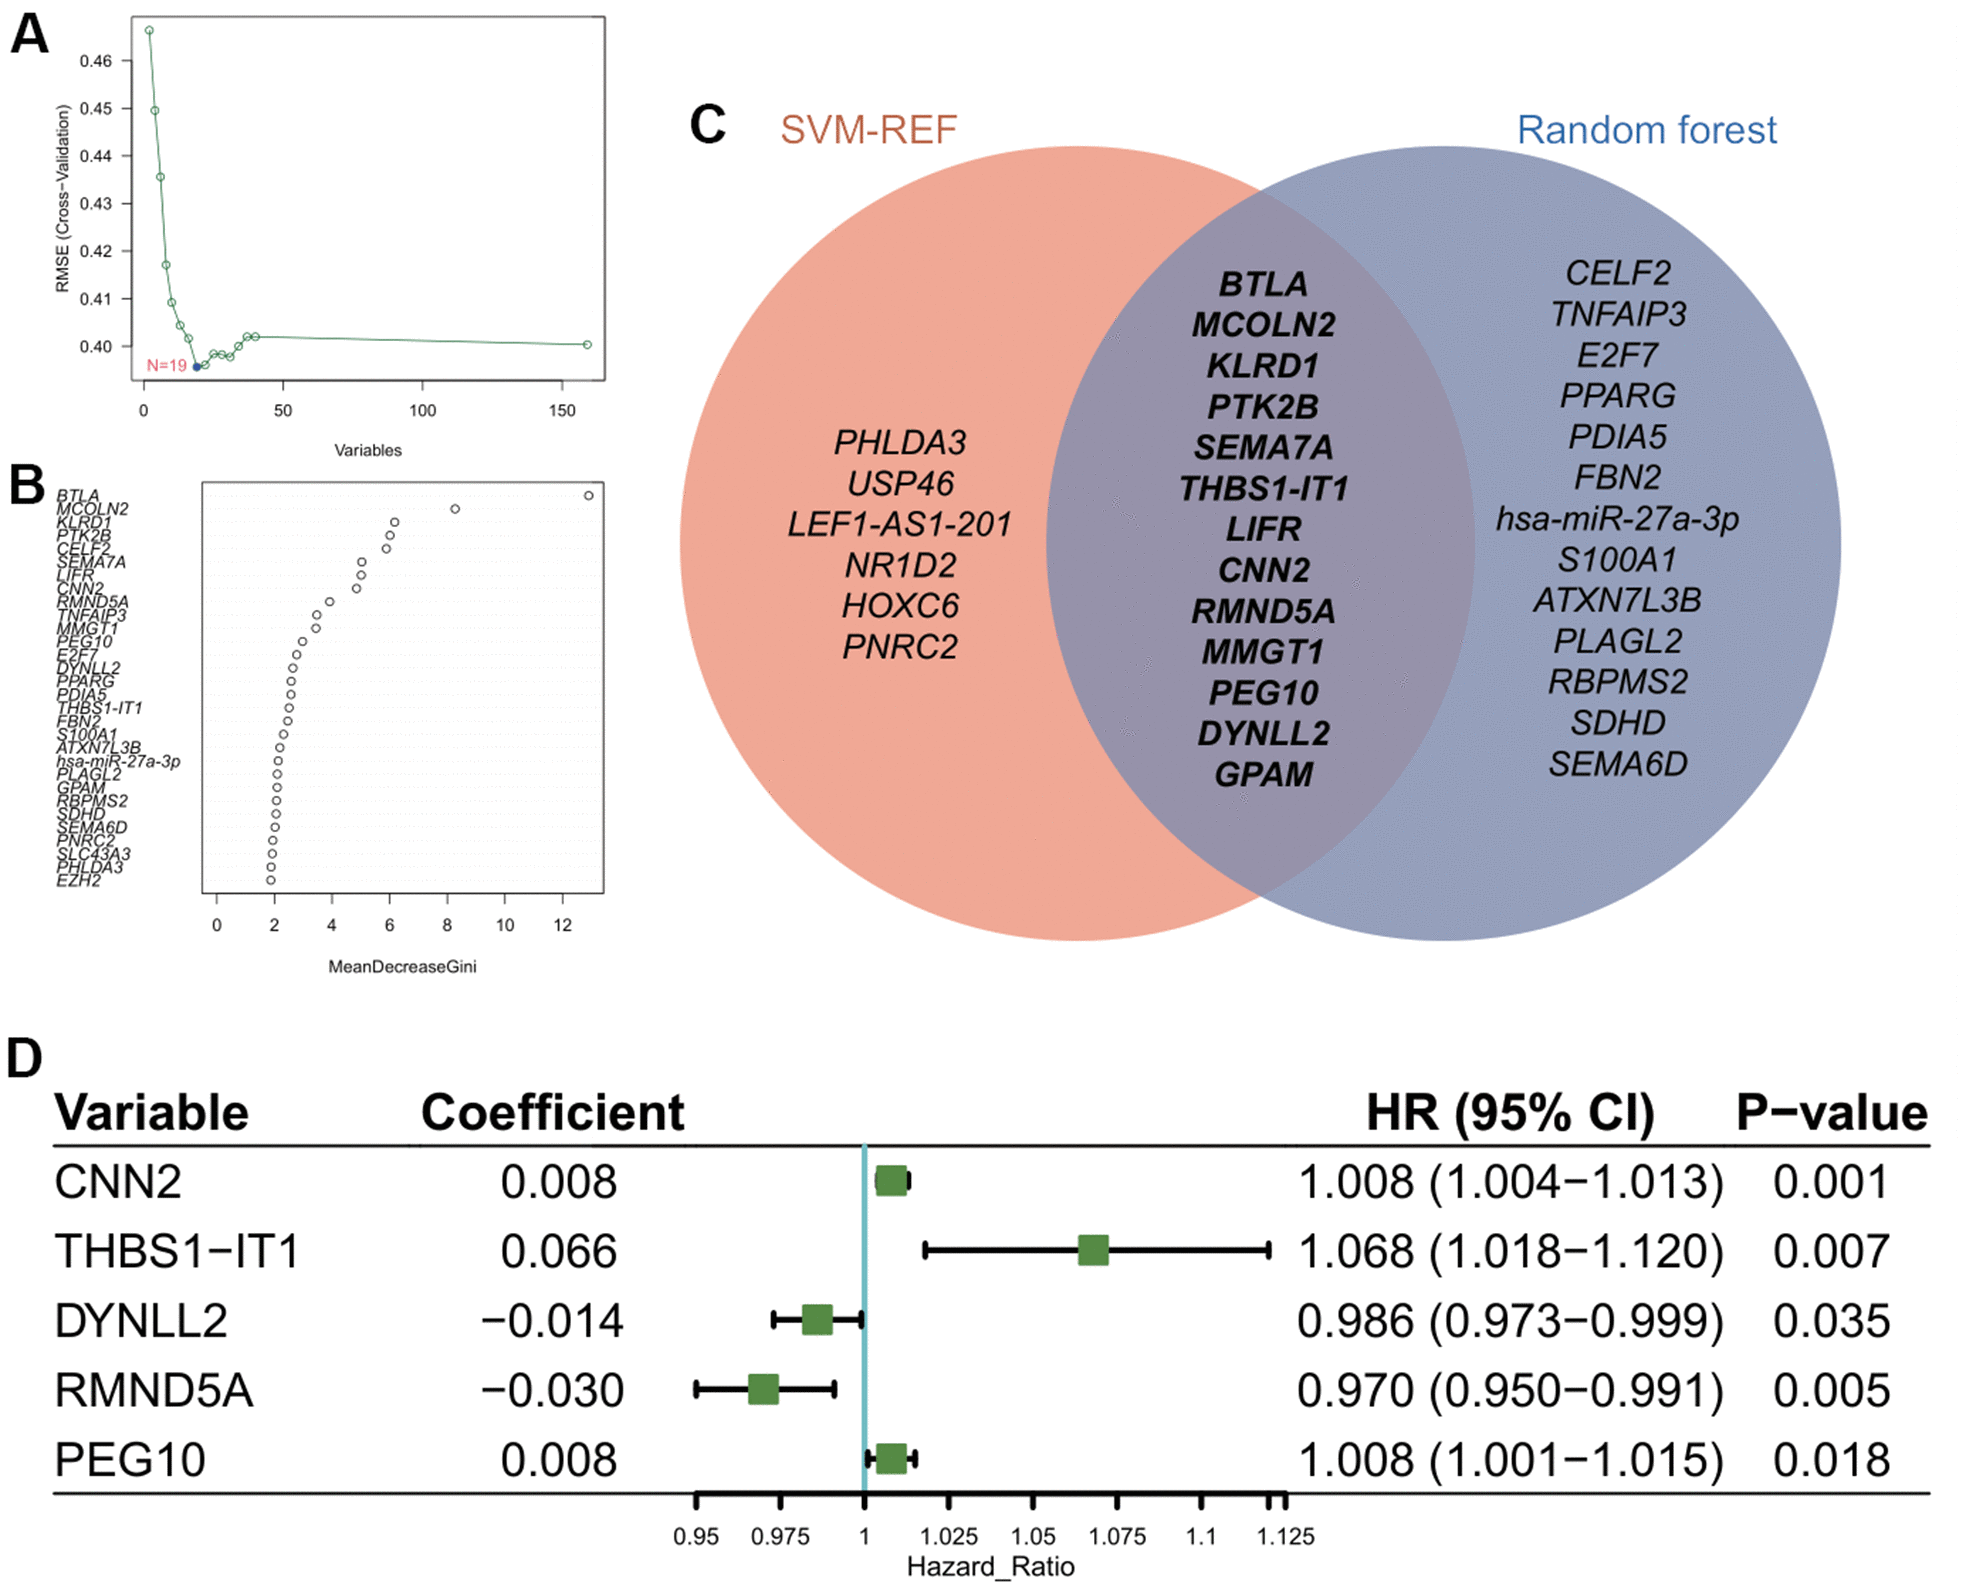
Task: Click bold BTLA in the Venn overlap
Action: 1263,285
